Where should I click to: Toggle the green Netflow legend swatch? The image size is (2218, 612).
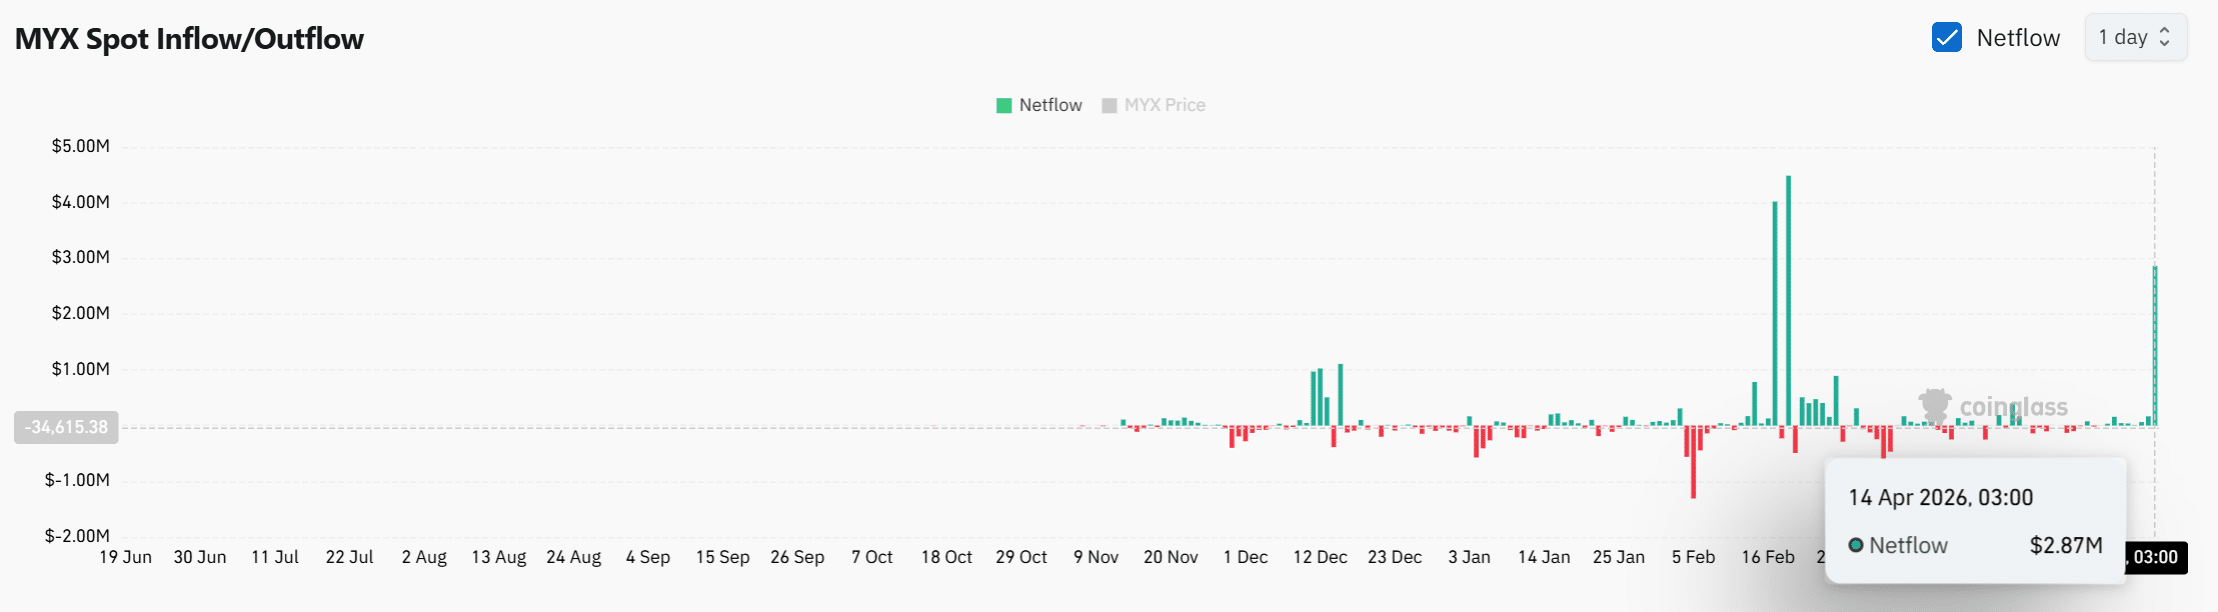click(1004, 106)
